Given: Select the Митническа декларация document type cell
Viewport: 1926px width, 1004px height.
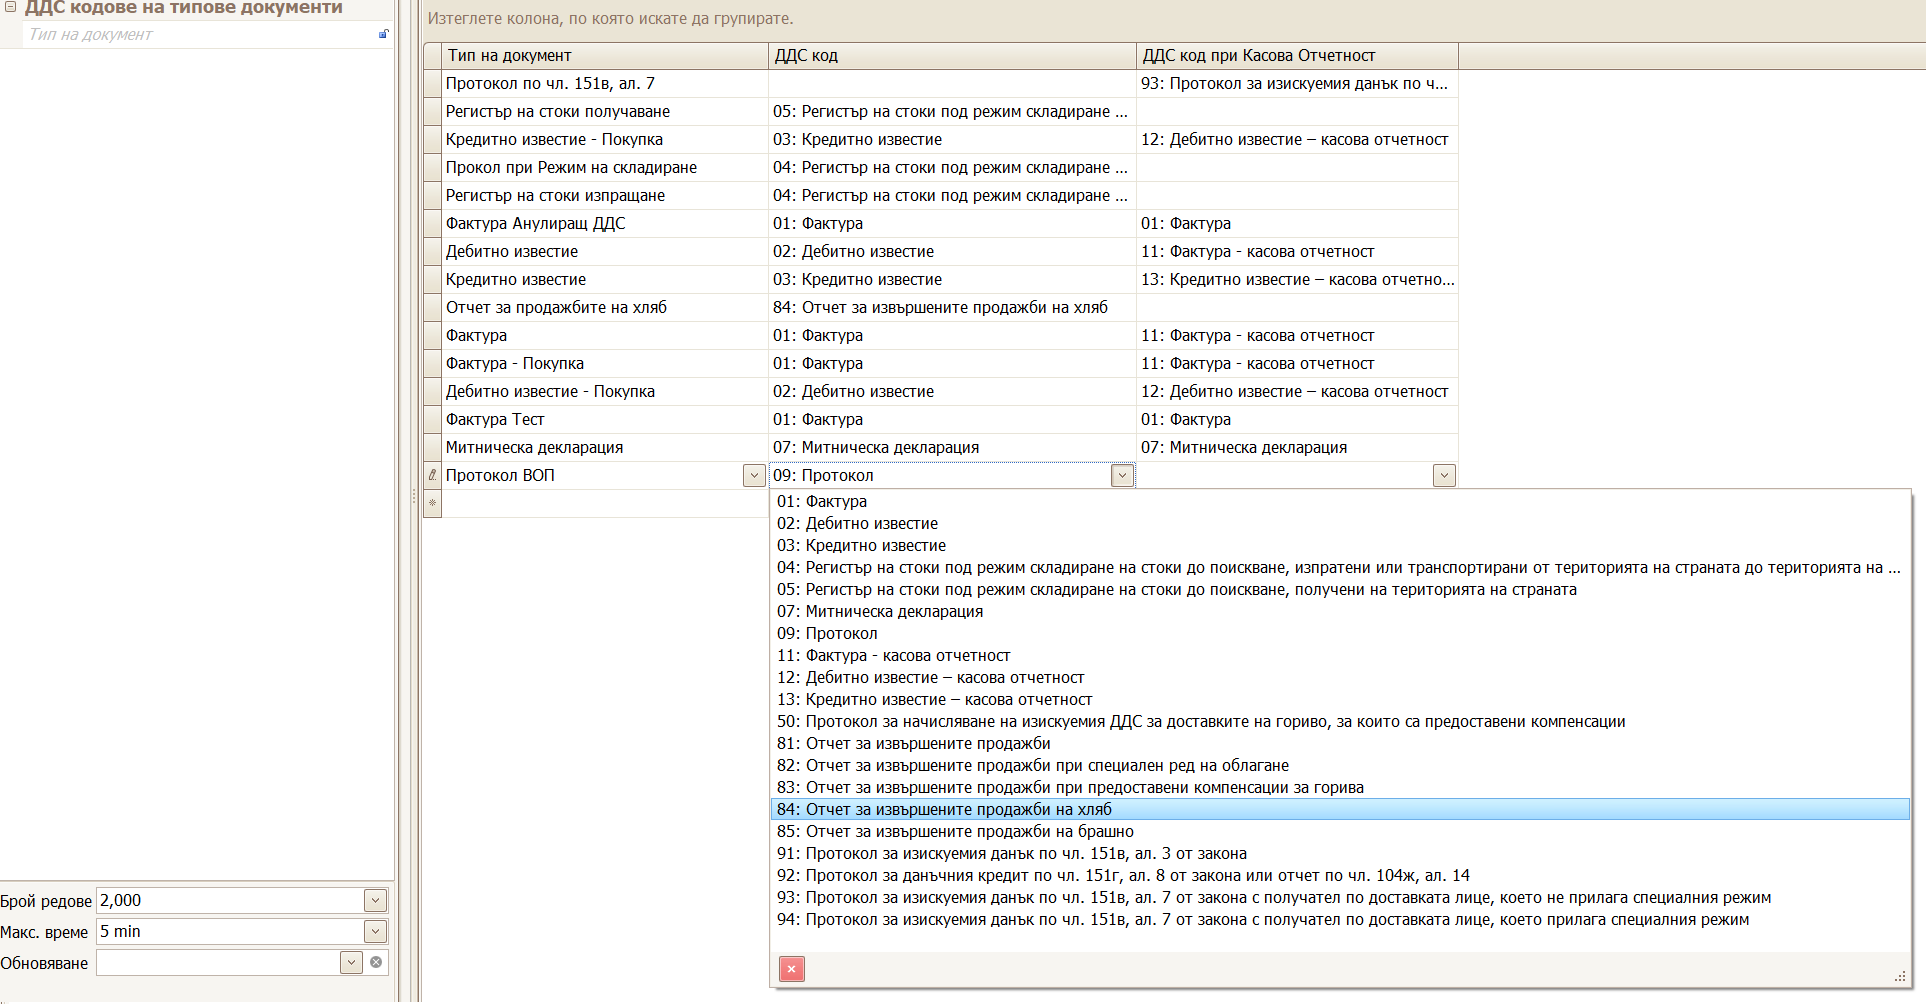Looking at the screenshot, I should click(605, 448).
